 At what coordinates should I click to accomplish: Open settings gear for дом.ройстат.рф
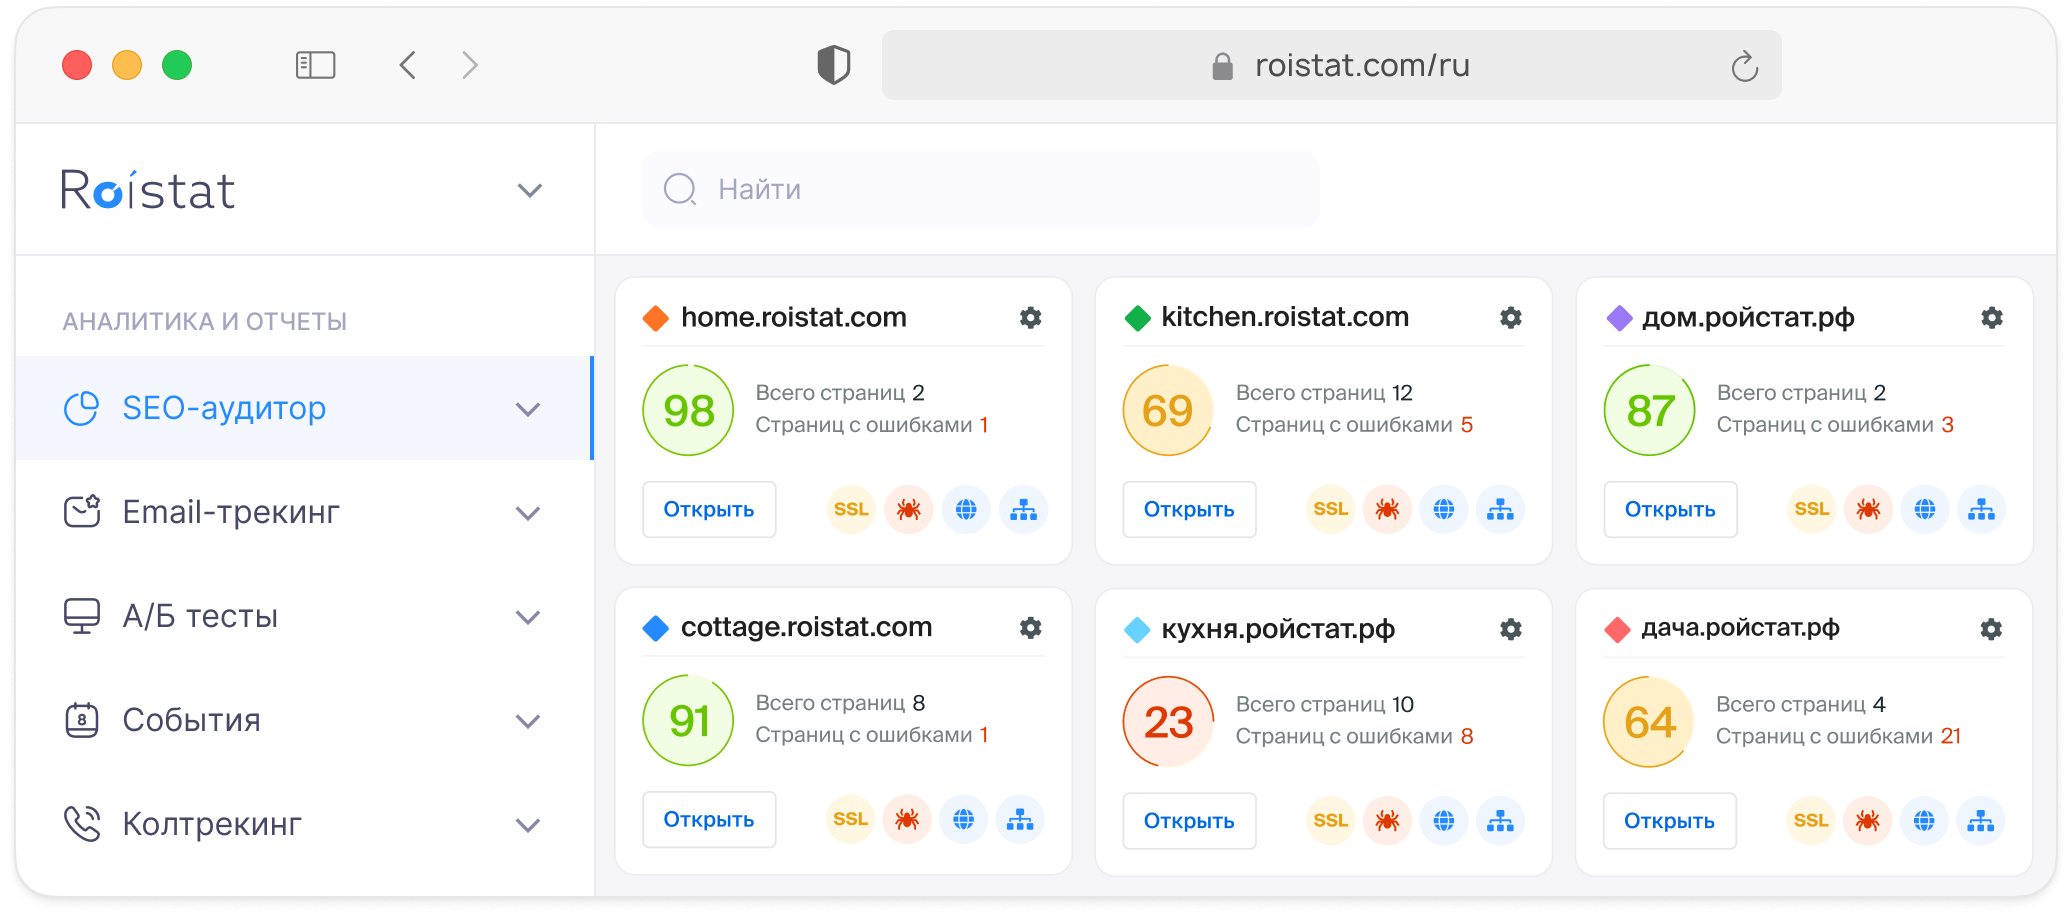click(1992, 318)
